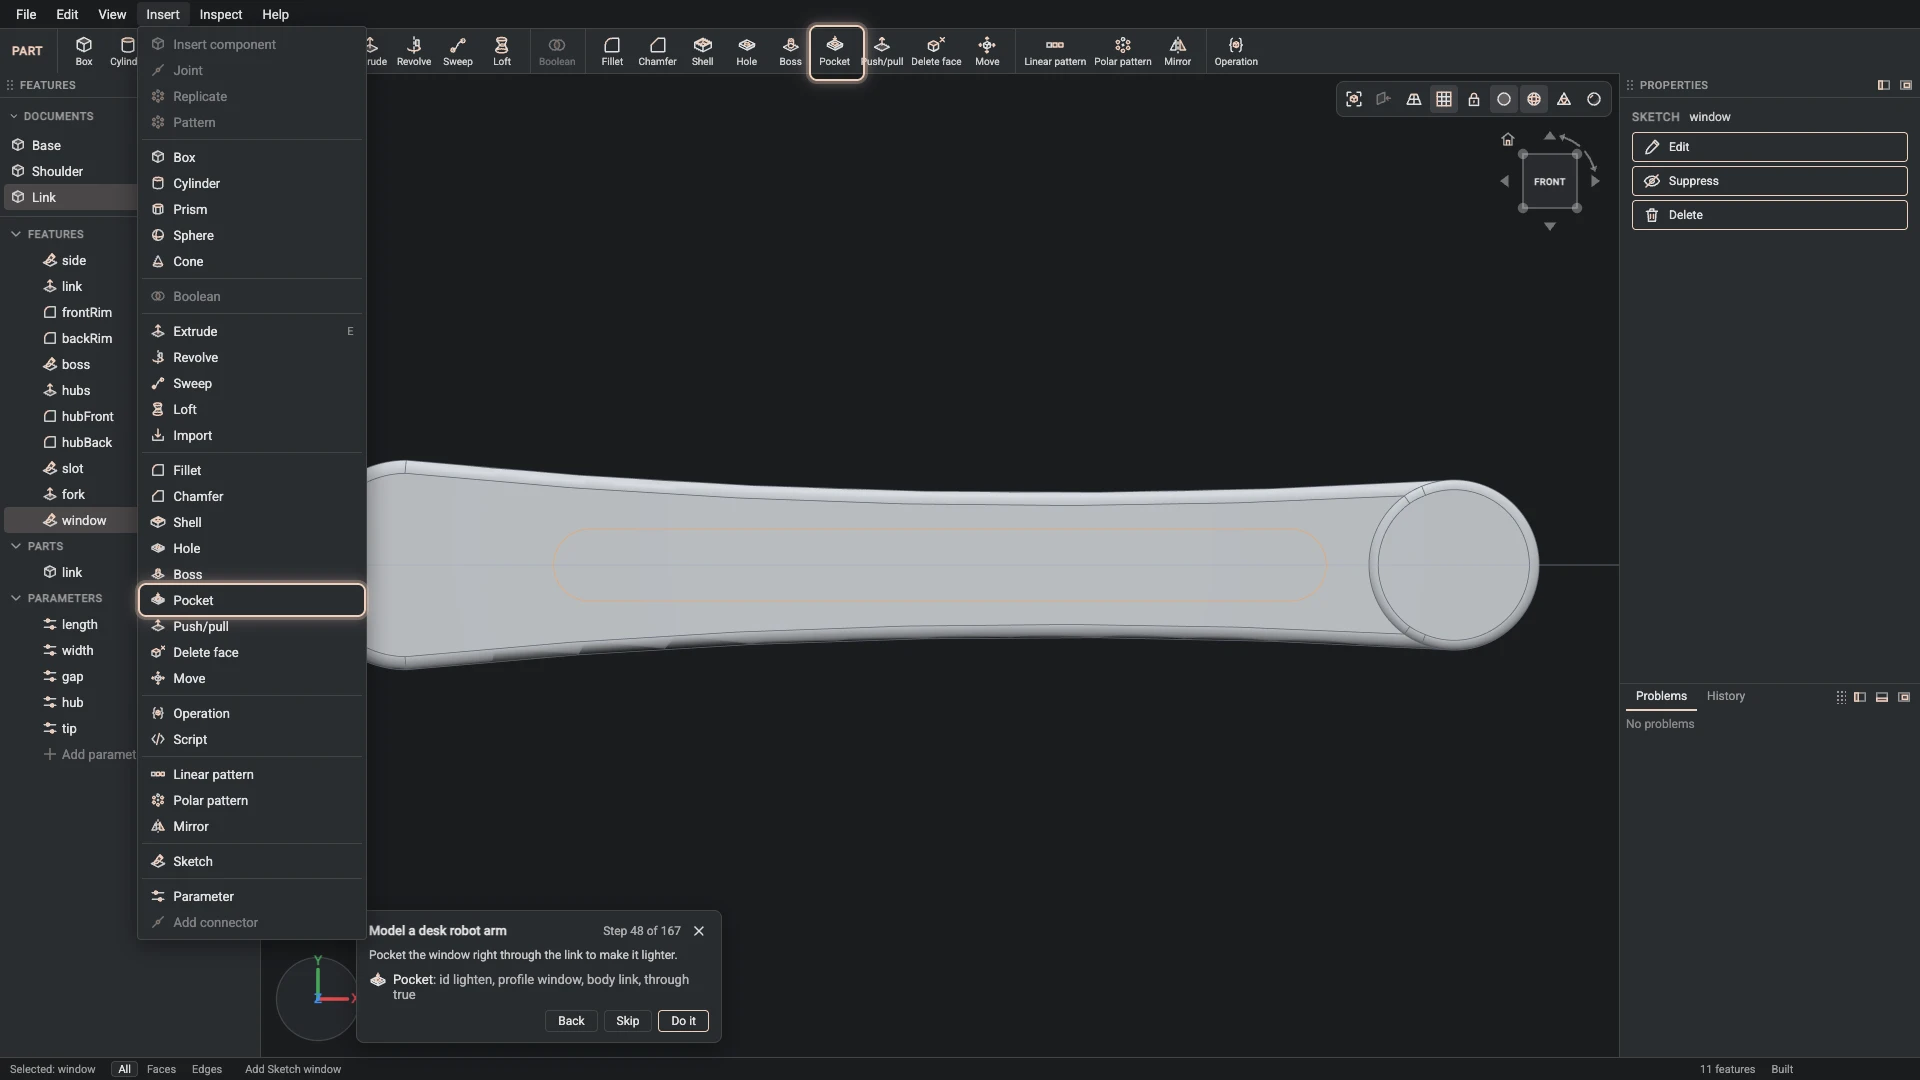The height and width of the screenshot is (1080, 1920).
Task: Choose Sketch from the Insert menu
Action: tap(252, 861)
